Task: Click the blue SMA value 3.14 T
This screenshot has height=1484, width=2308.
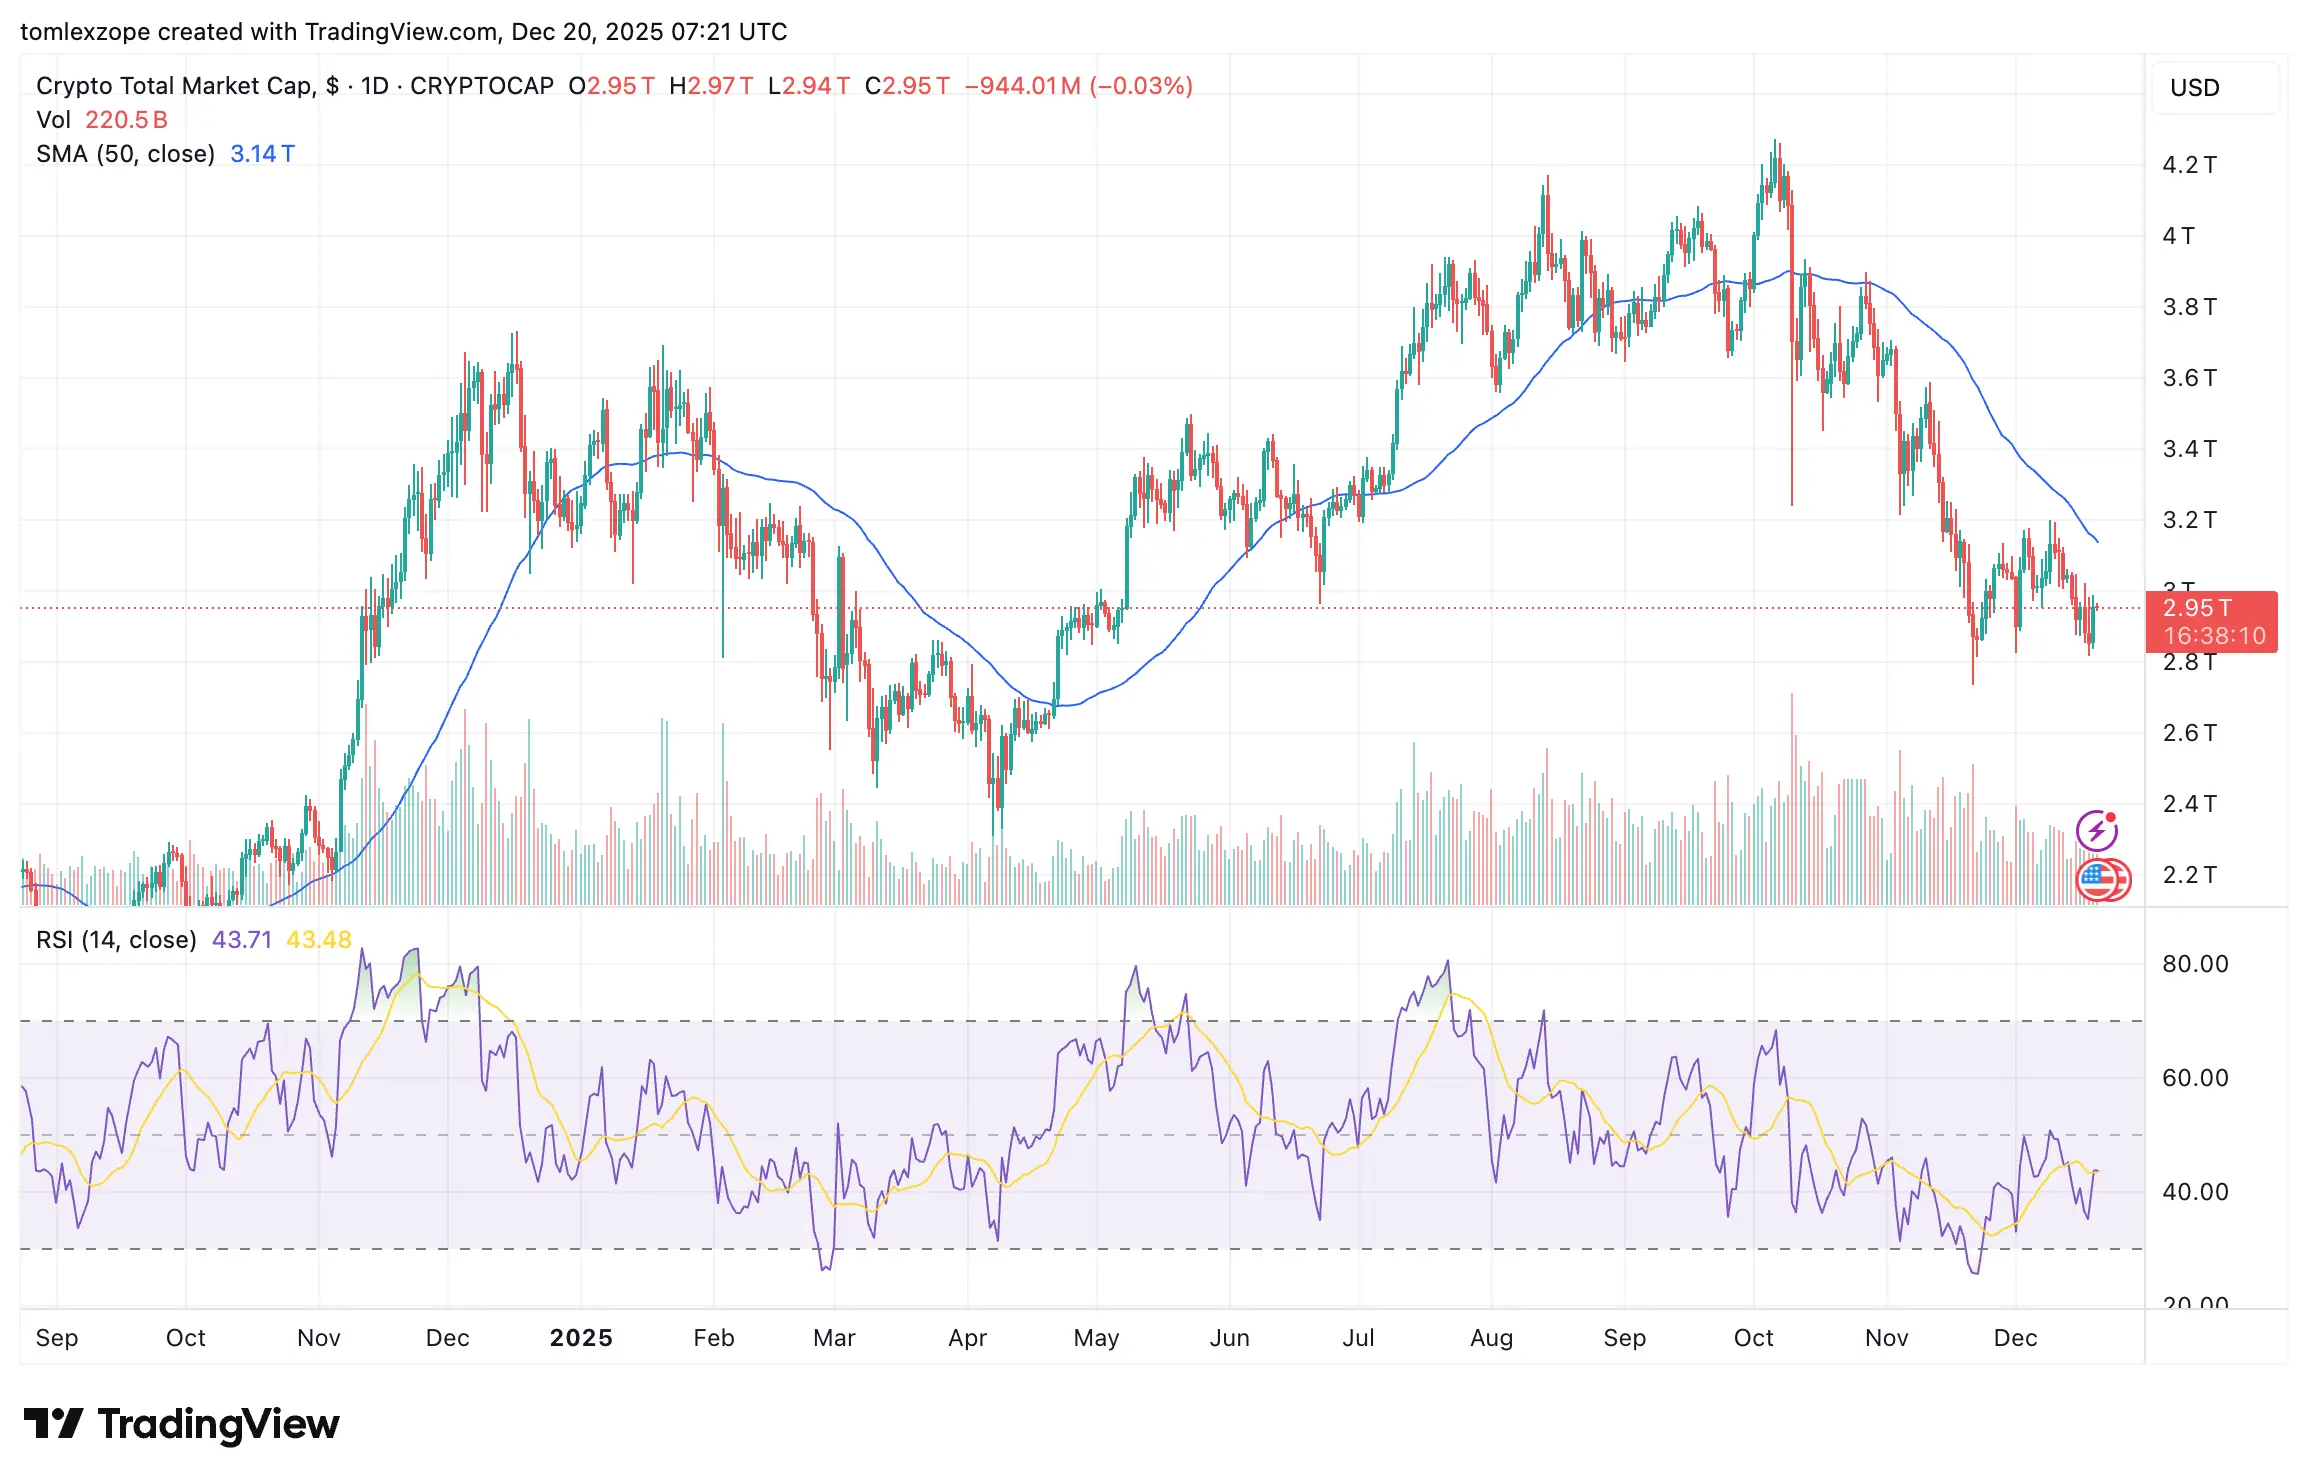Action: coord(262,154)
